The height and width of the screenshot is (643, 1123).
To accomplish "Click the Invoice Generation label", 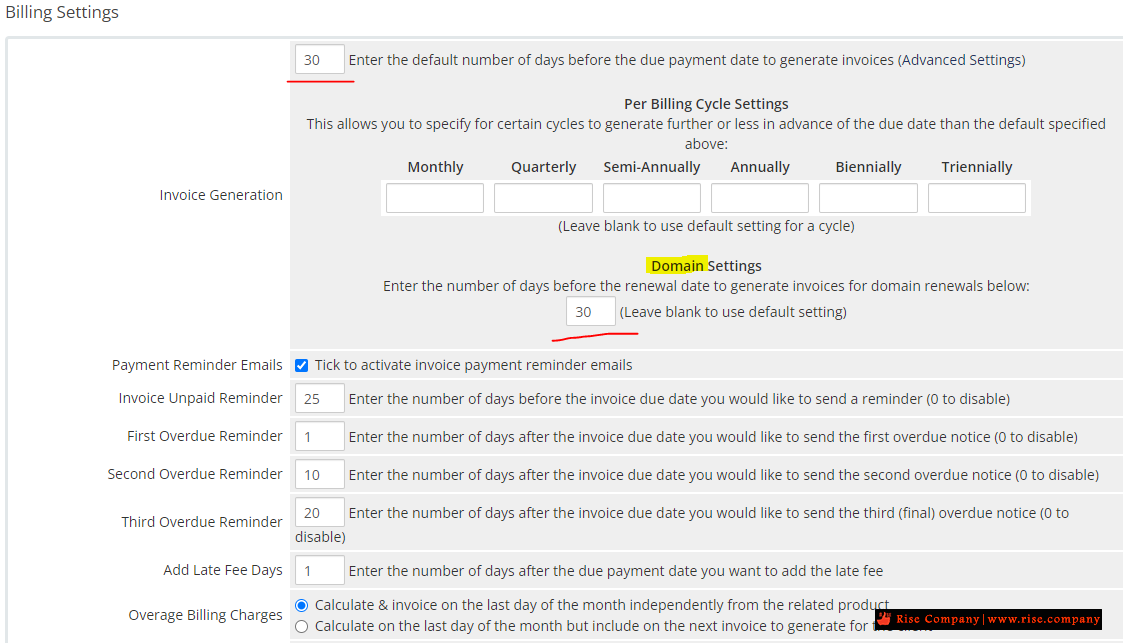I will click(221, 195).
